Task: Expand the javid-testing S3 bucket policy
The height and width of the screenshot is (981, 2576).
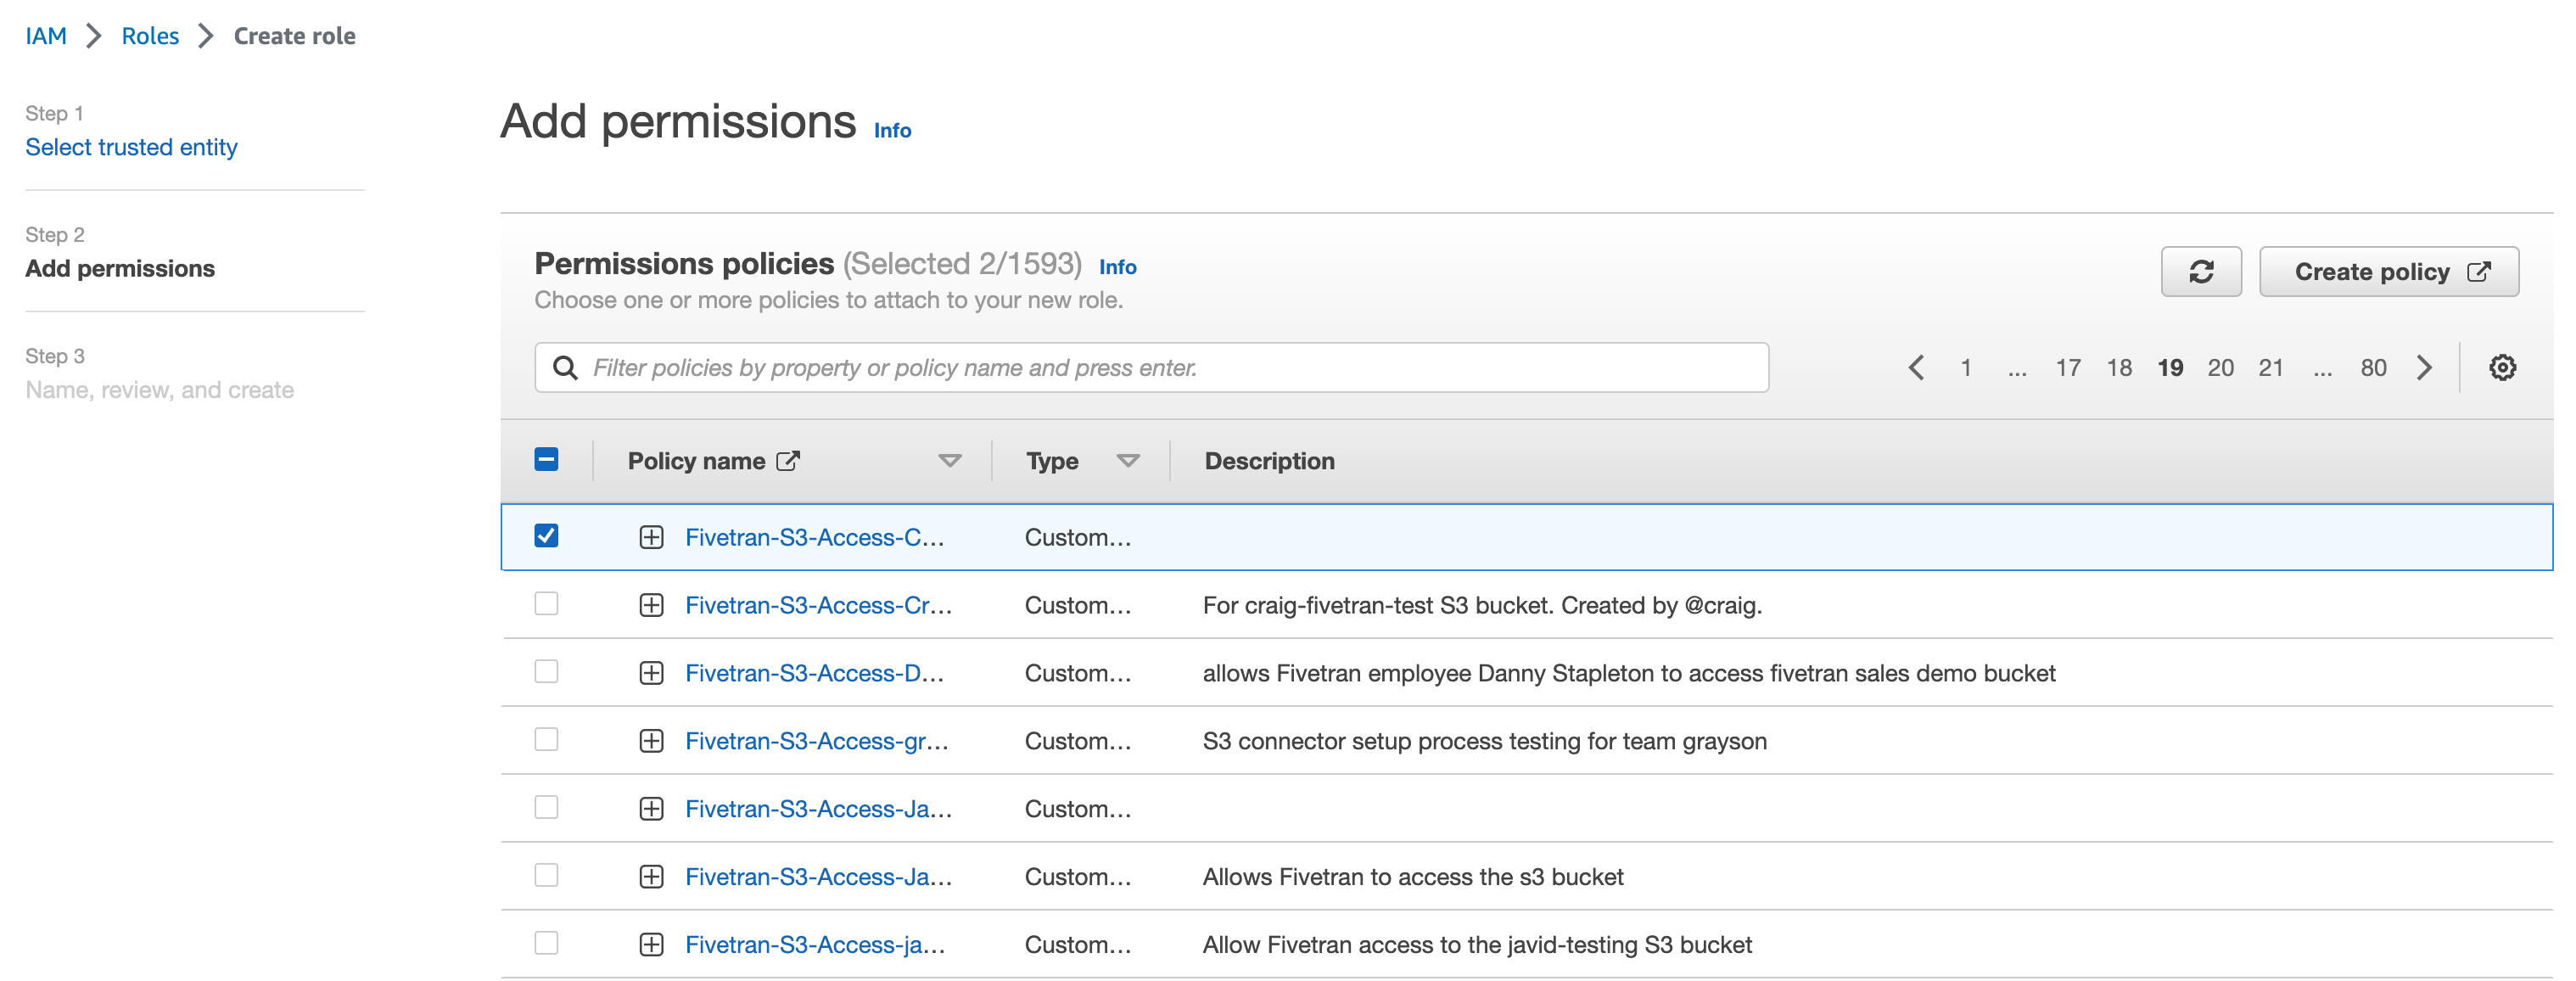Action: [651, 946]
